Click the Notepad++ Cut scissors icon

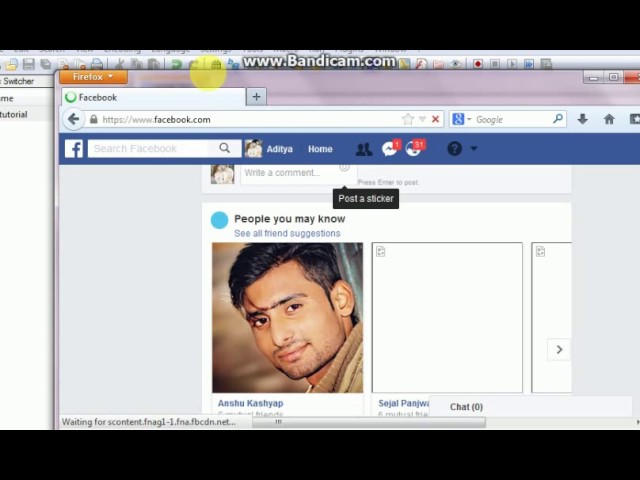click(x=120, y=64)
